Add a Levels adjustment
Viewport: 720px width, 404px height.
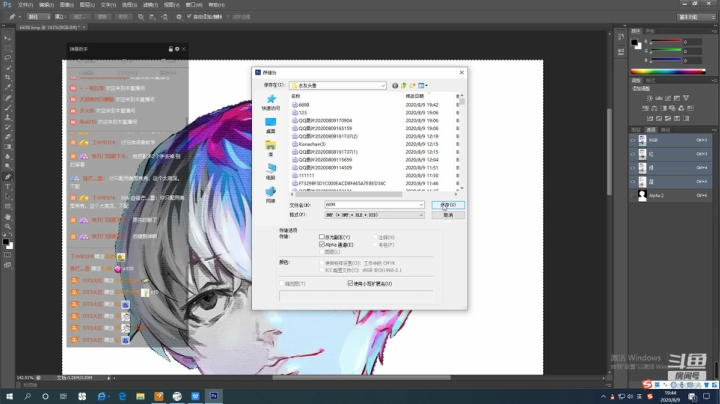point(658,98)
